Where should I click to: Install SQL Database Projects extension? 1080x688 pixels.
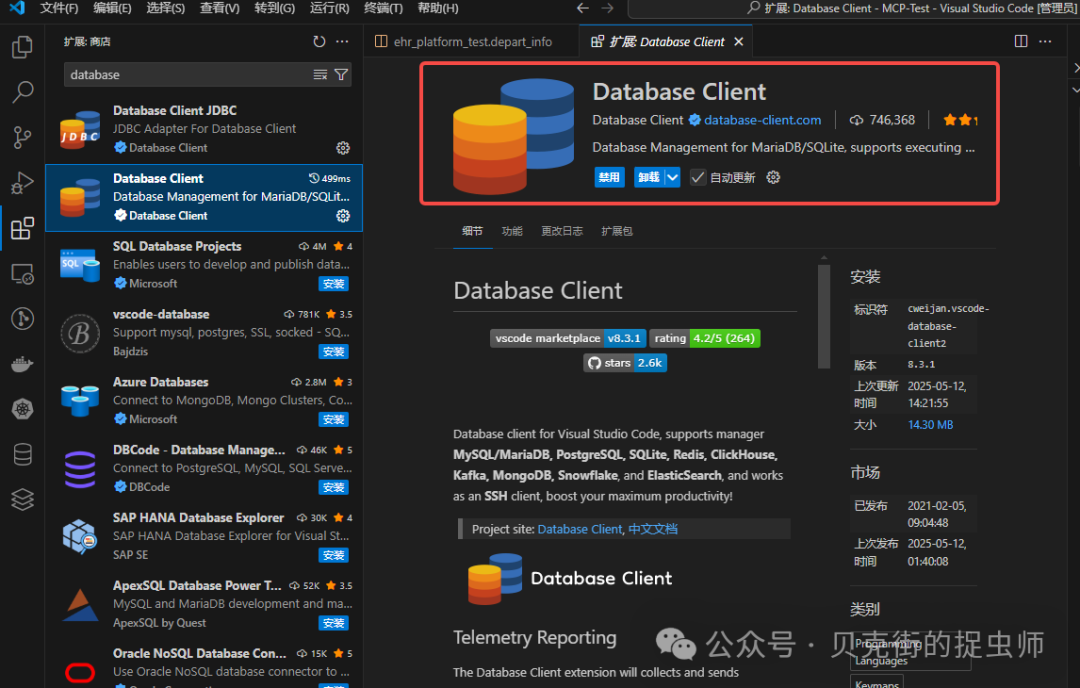(x=333, y=284)
